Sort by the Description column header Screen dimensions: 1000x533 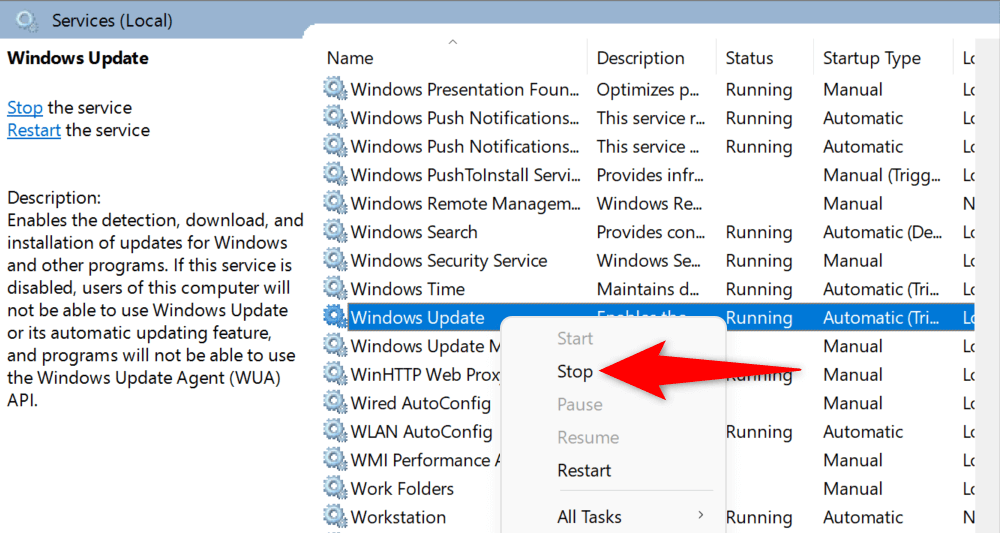(640, 58)
